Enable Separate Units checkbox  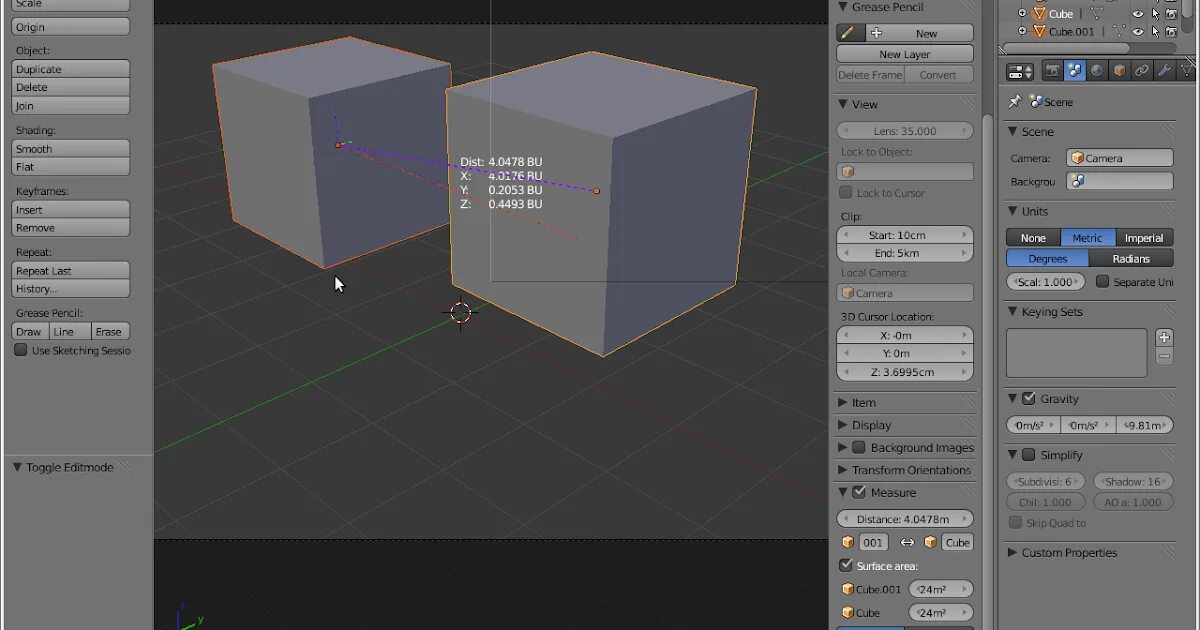1103,281
